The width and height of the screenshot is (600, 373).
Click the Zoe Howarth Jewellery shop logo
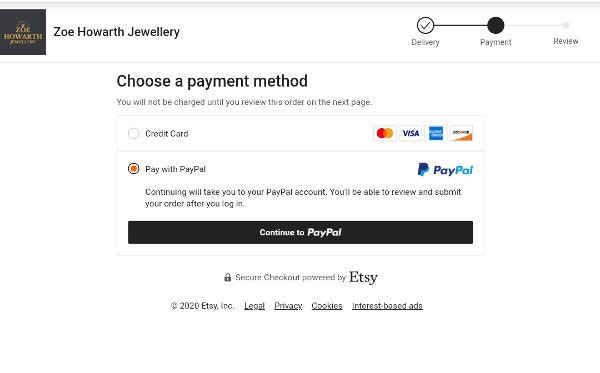[23, 32]
